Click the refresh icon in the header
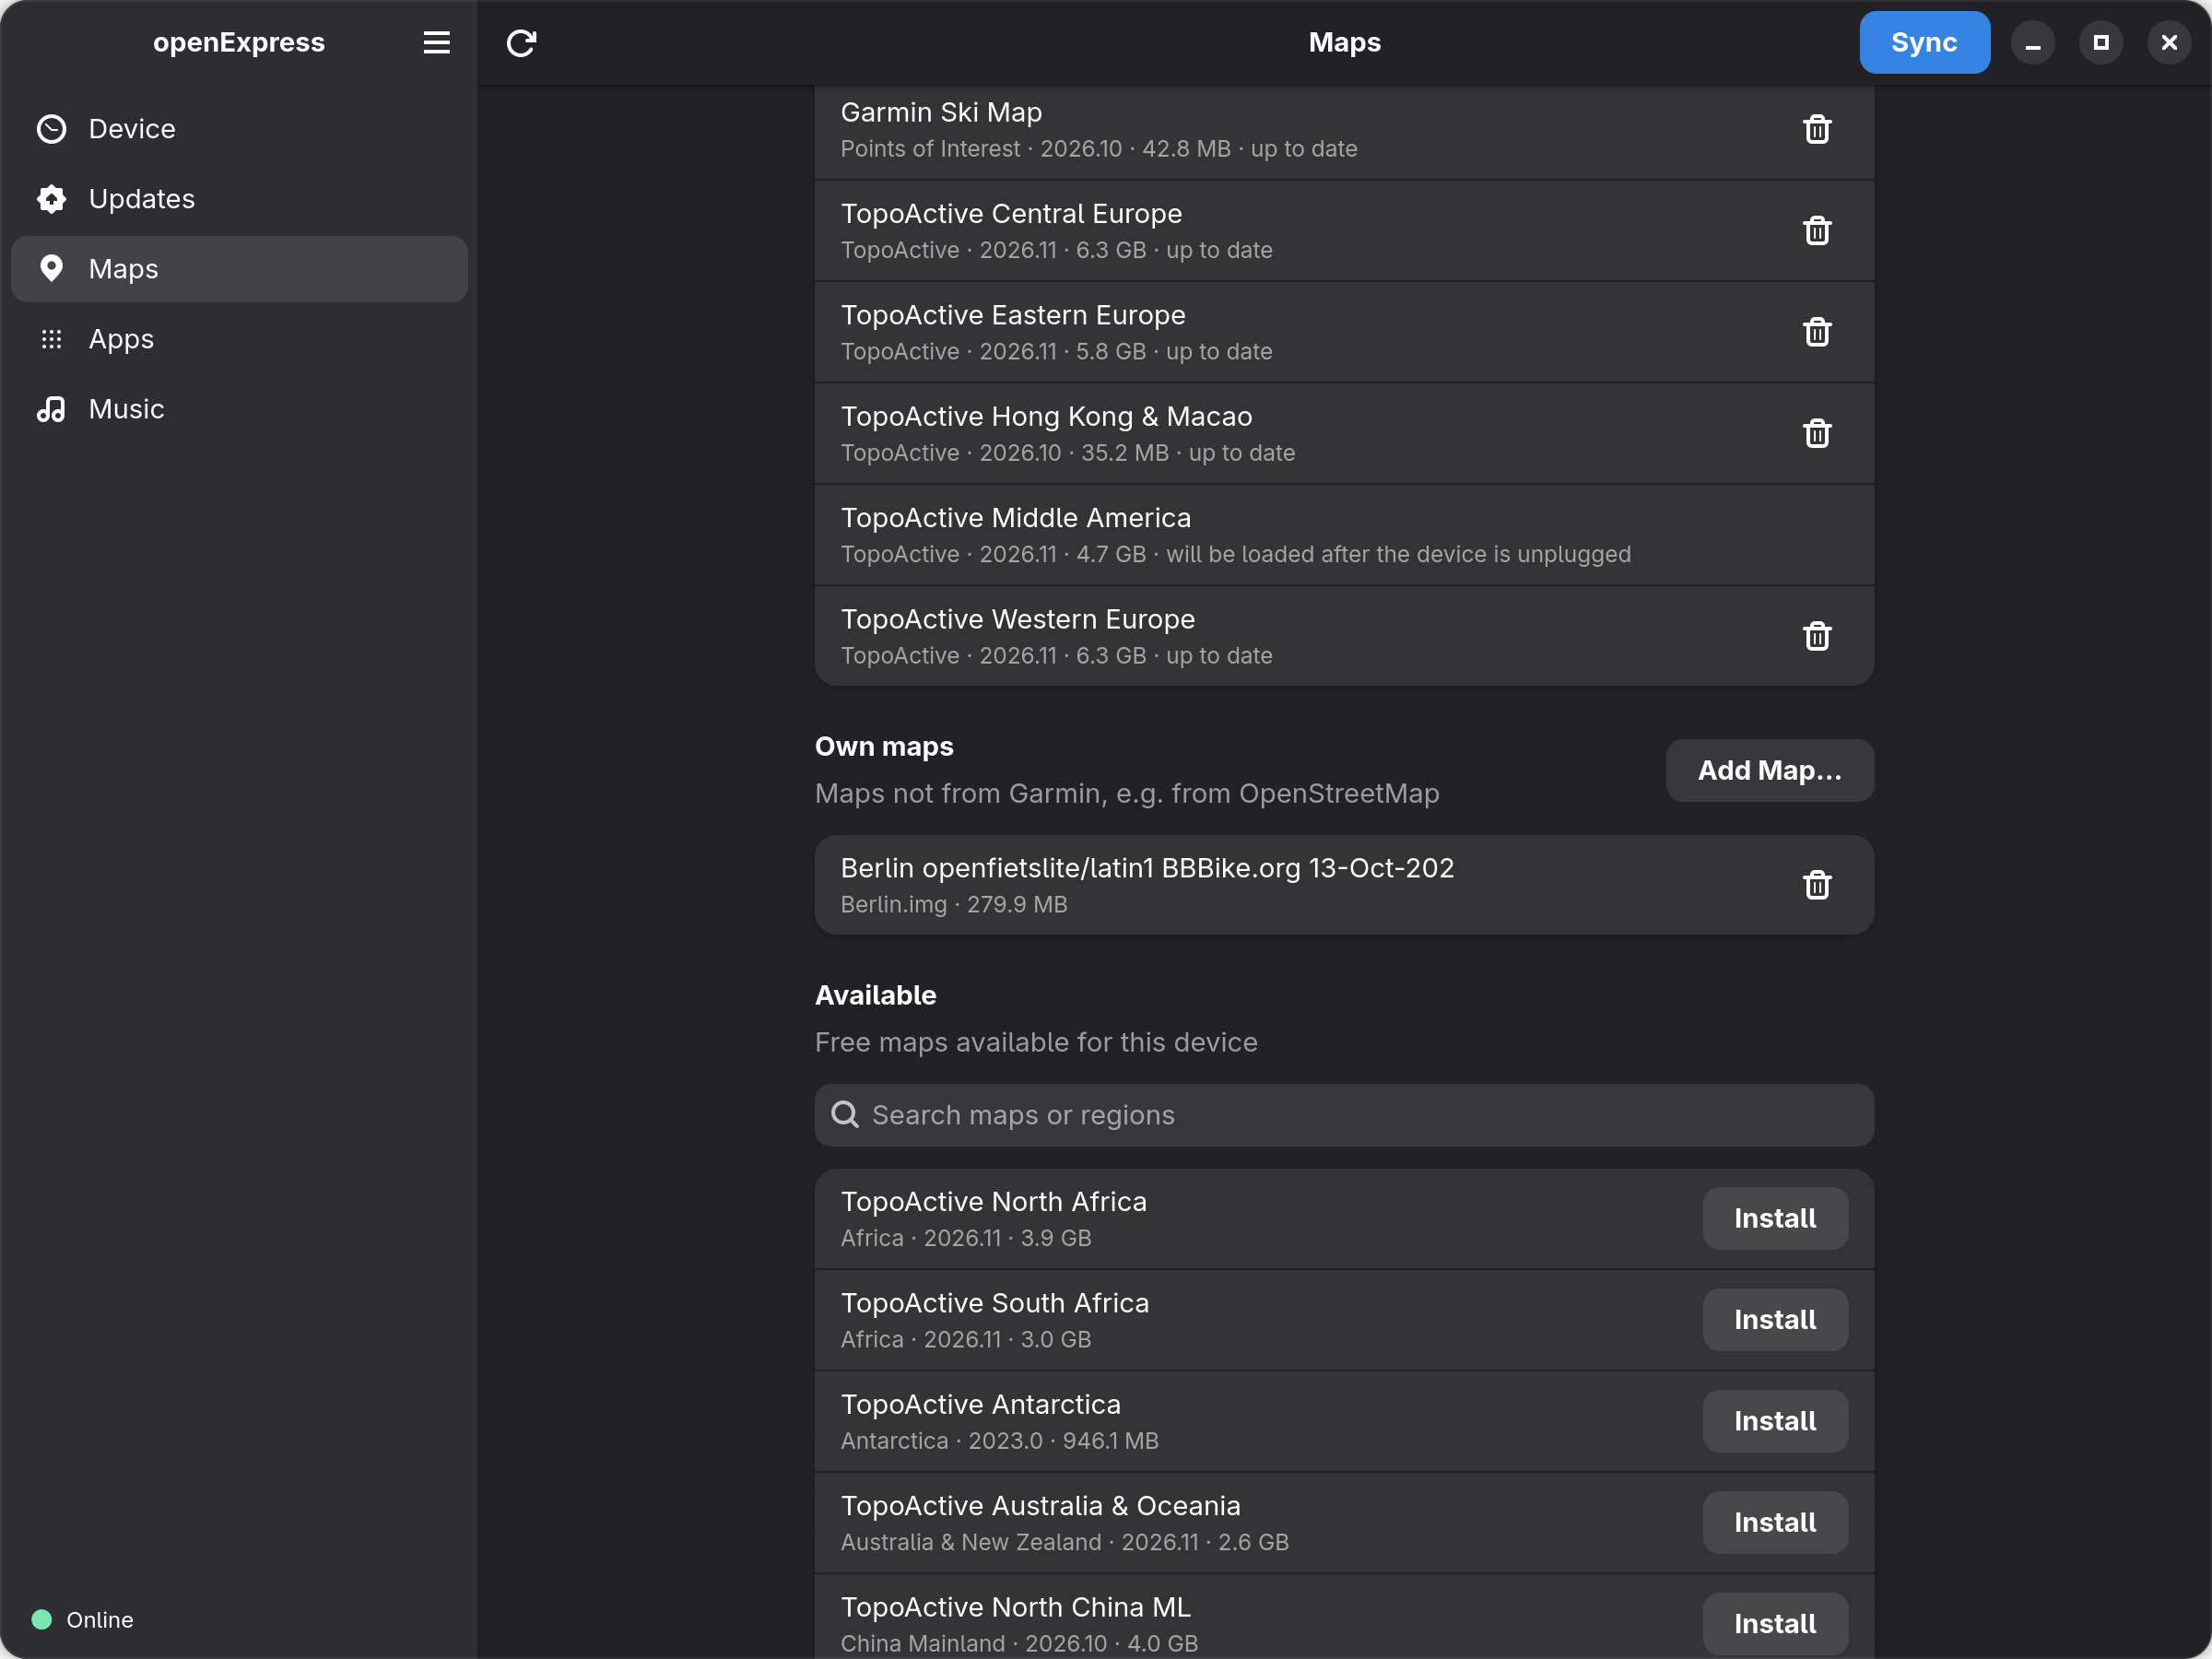Image resolution: width=2212 pixels, height=1659 pixels. (521, 43)
